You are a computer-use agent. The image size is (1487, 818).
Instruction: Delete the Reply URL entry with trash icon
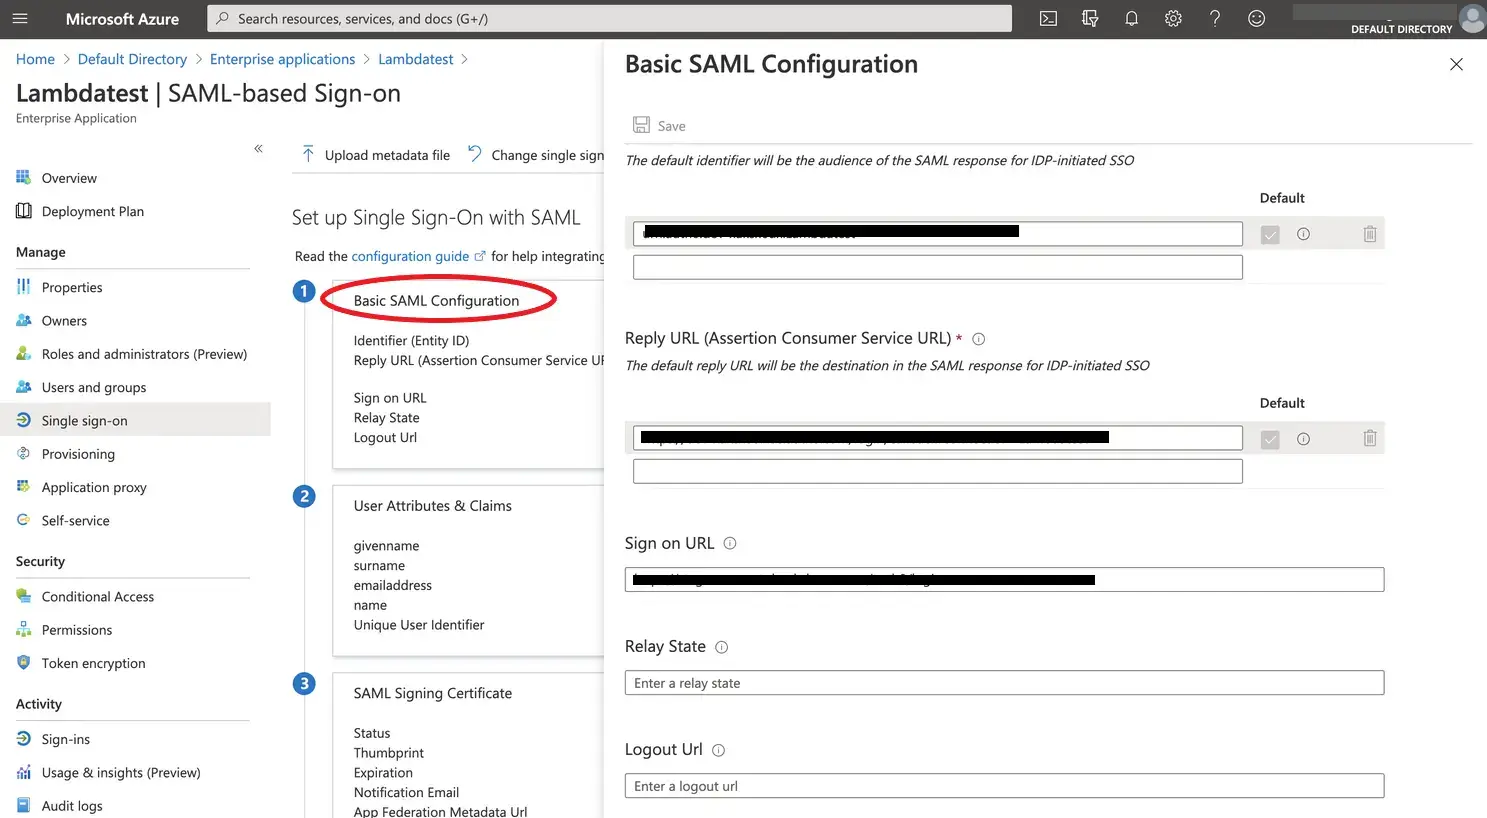coord(1369,438)
